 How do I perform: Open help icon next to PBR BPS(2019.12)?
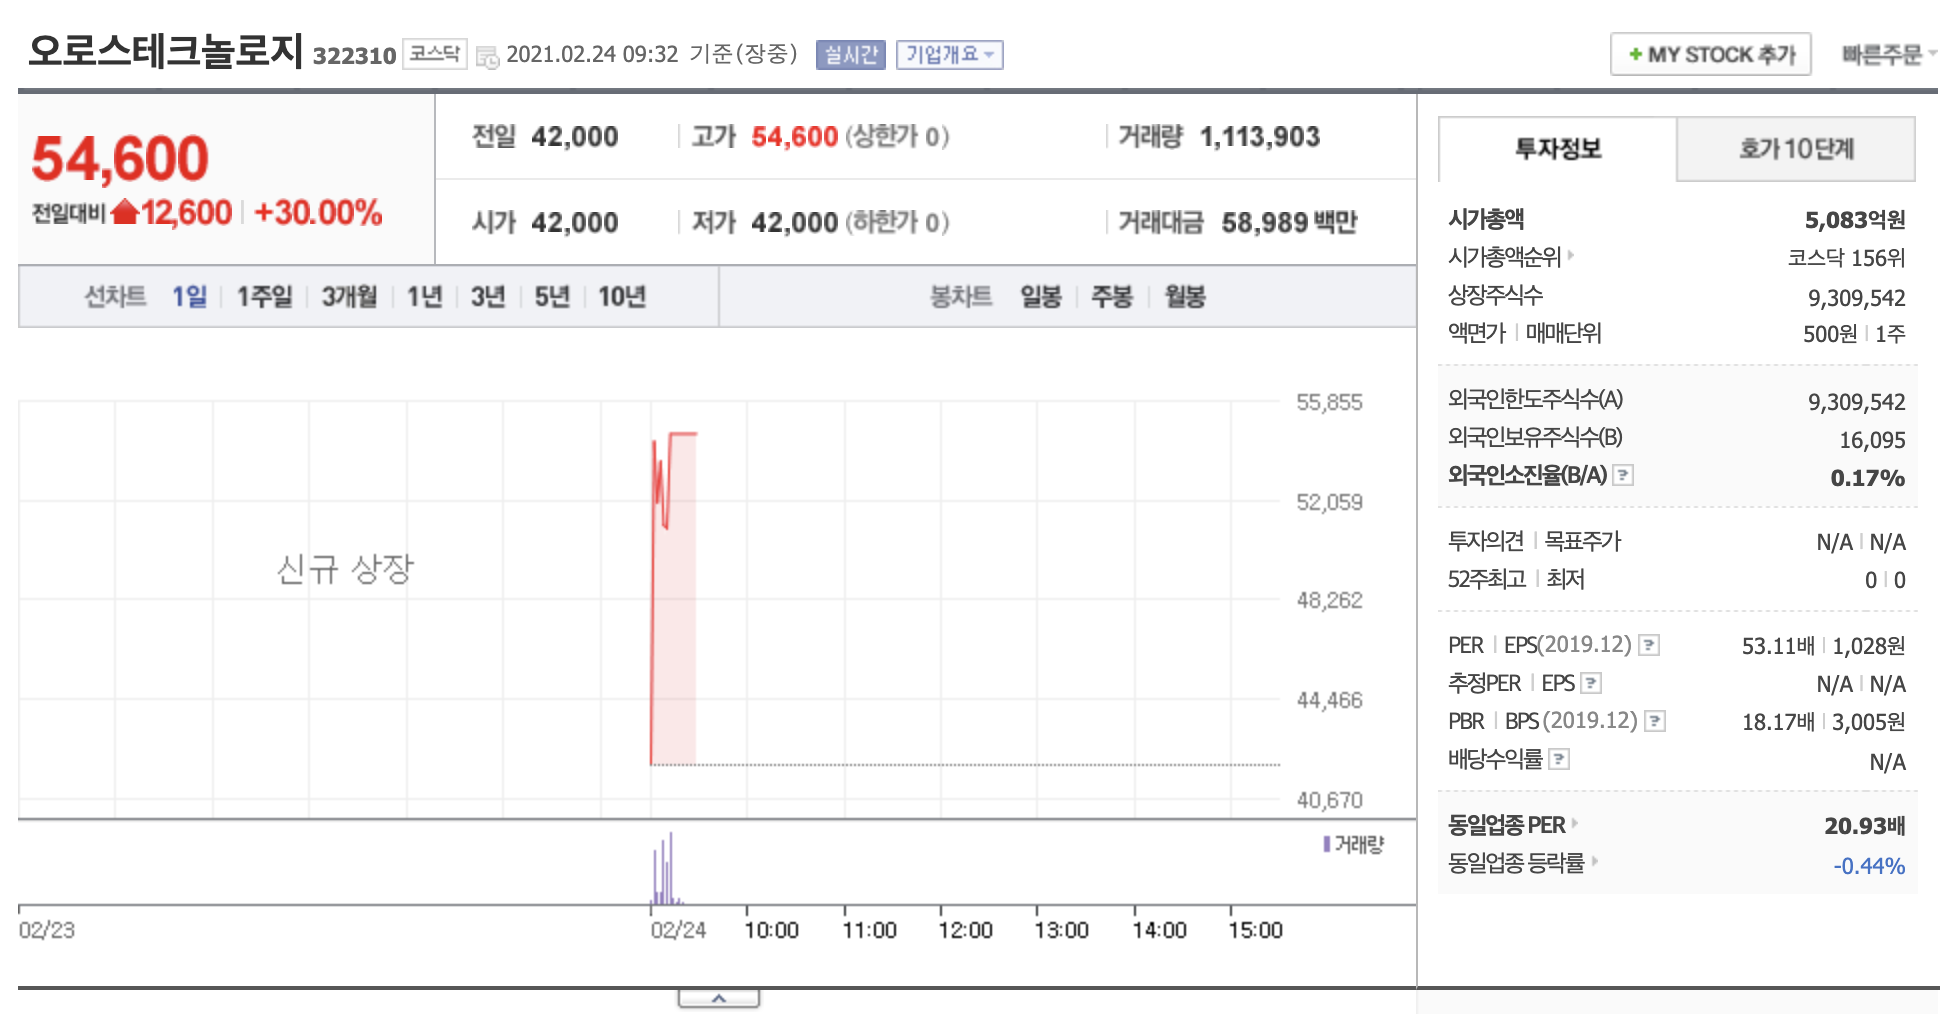tap(1655, 721)
